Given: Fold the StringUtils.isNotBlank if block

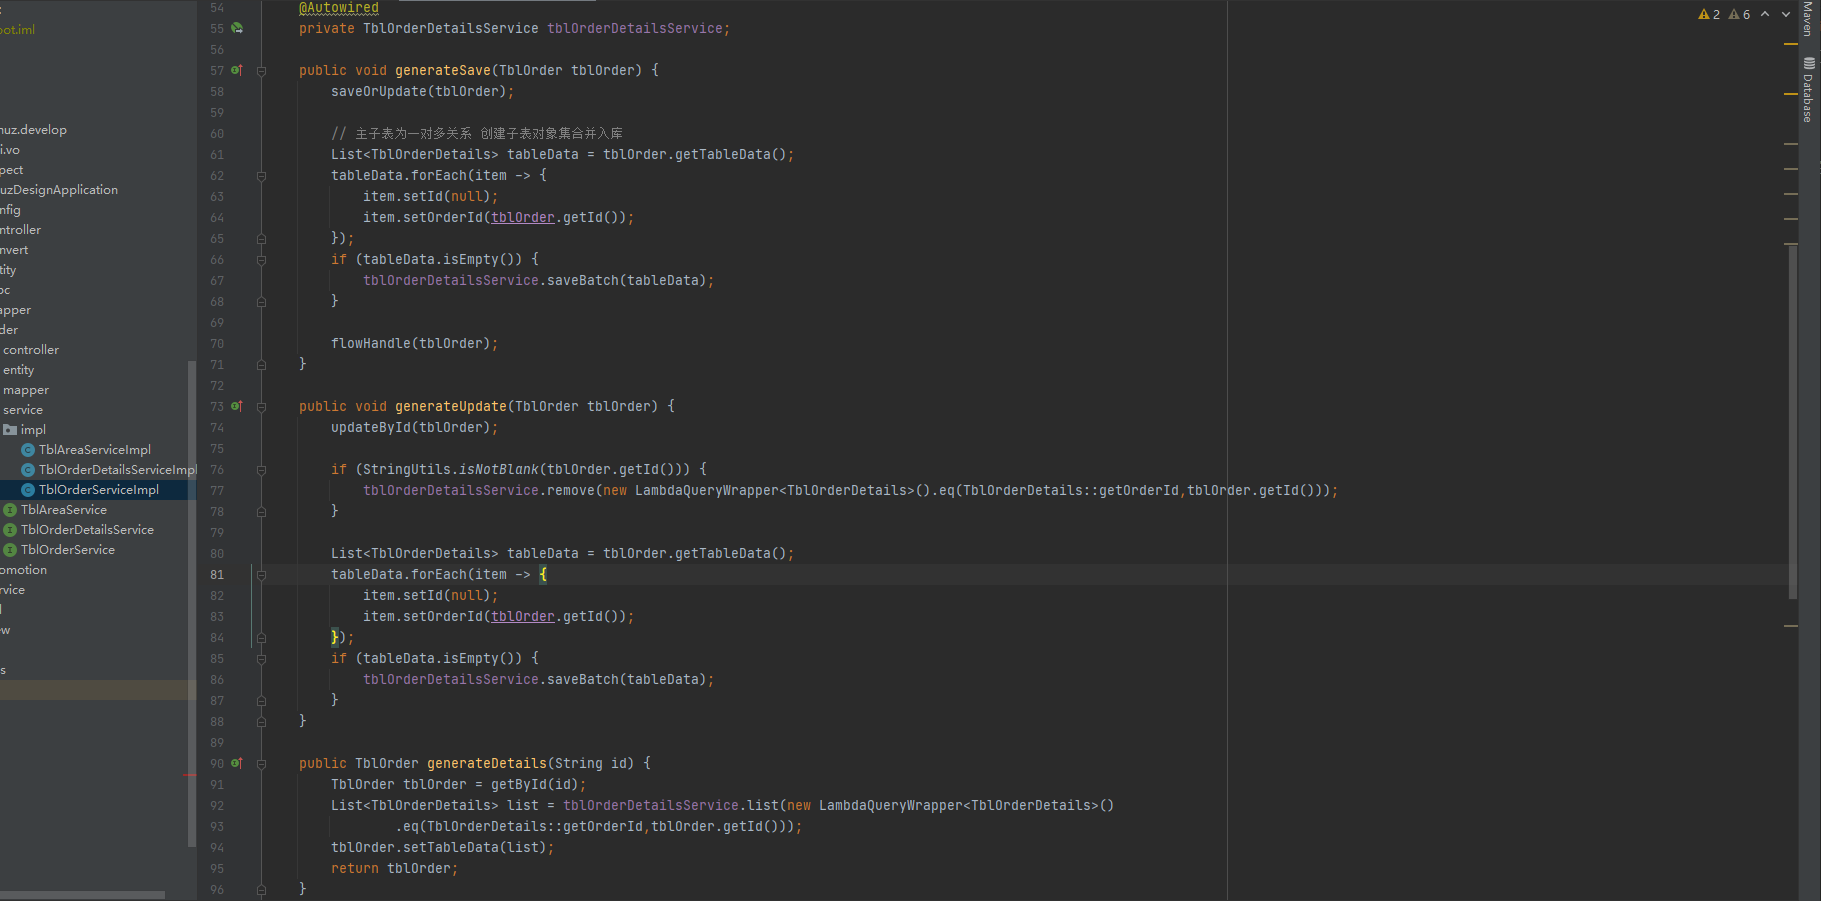Looking at the screenshot, I should pos(261,470).
